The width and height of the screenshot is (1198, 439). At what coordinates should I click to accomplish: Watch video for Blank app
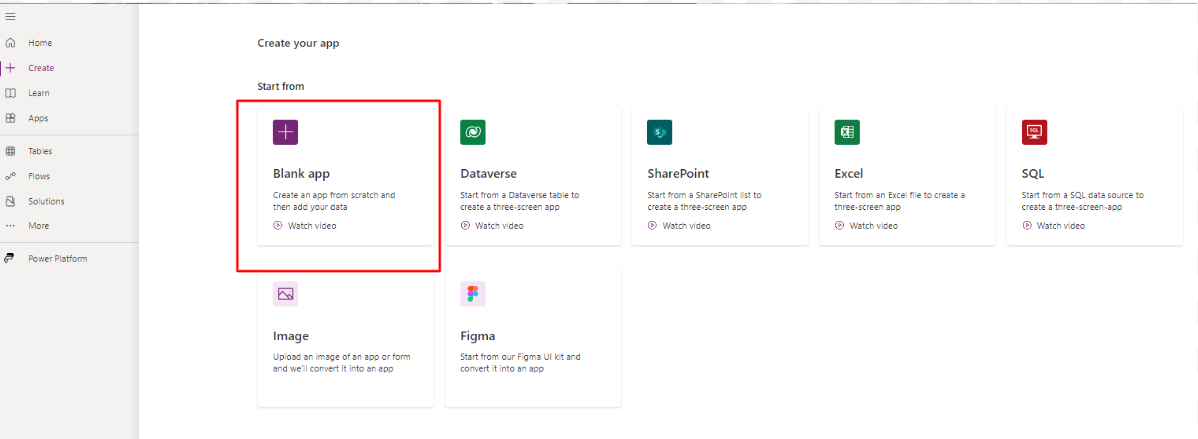311,226
